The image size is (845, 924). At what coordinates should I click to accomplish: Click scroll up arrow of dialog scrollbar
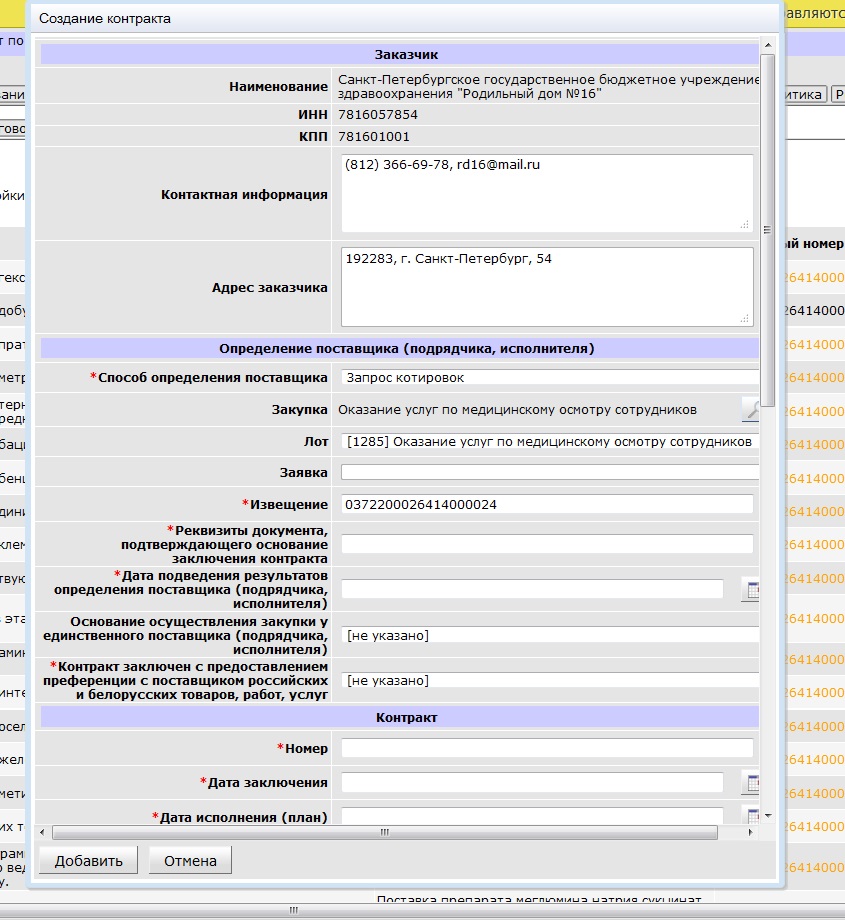(x=768, y=45)
